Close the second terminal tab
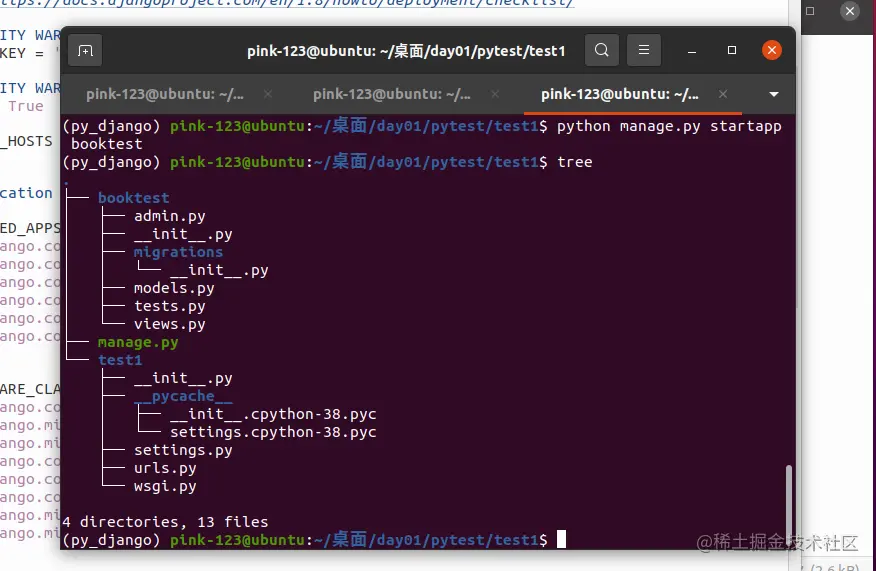The height and width of the screenshot is (571, 876). pyautogui.click(x=495, y=94)
